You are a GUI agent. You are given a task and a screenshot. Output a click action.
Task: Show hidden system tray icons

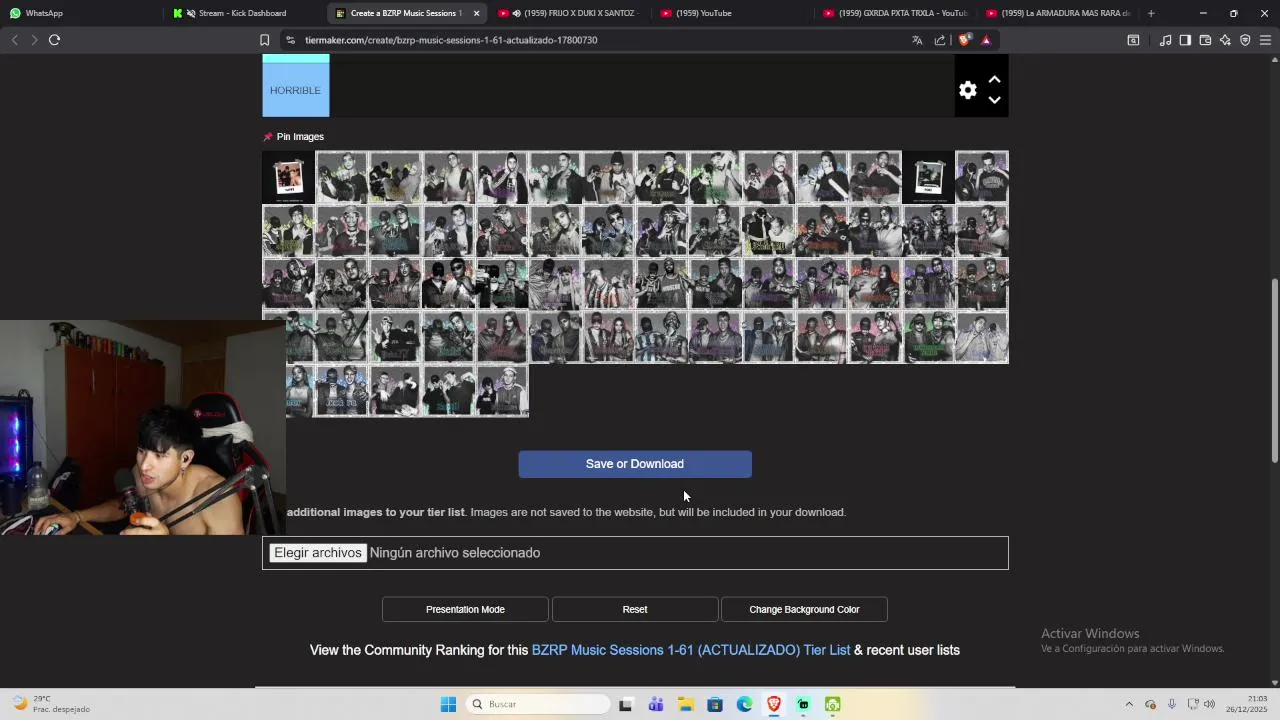pyautogui.click(x=1129, y=704)
